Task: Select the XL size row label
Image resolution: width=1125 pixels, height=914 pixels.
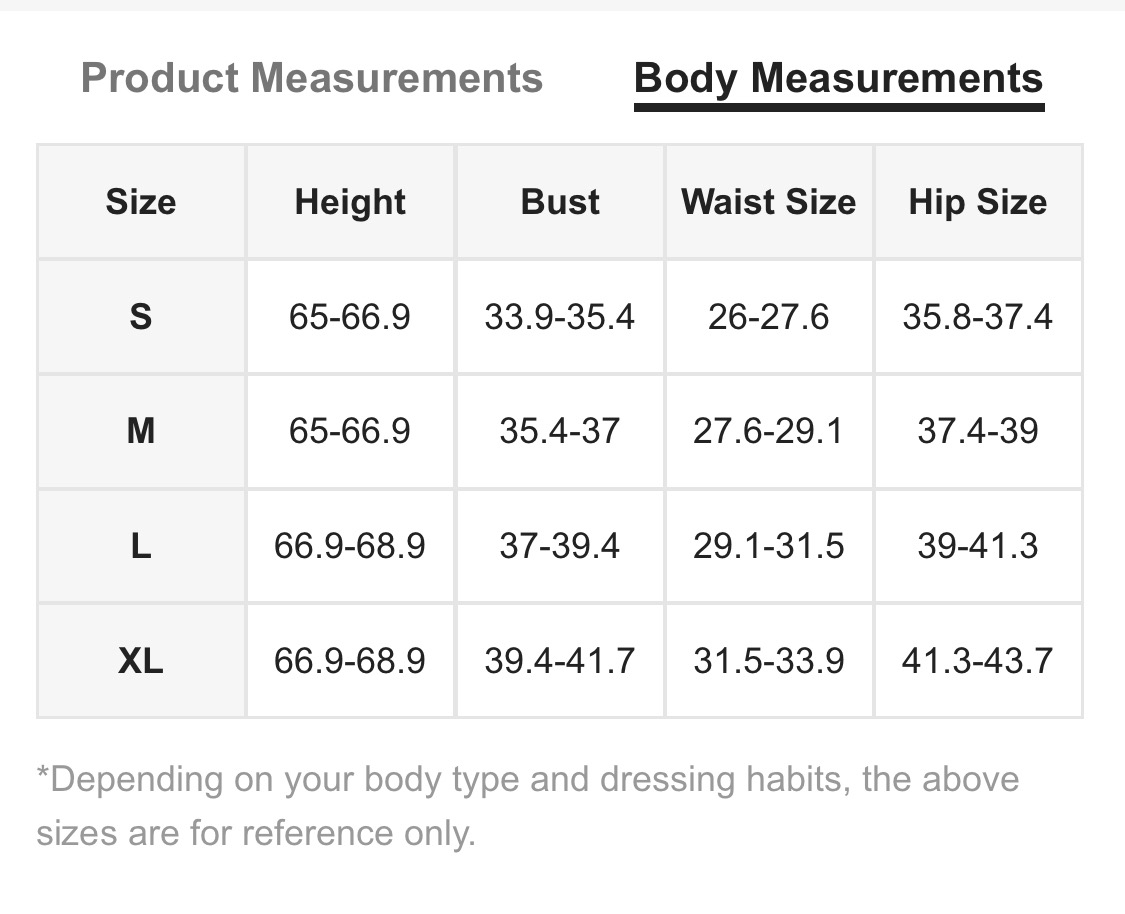Action: coord(141,661)
